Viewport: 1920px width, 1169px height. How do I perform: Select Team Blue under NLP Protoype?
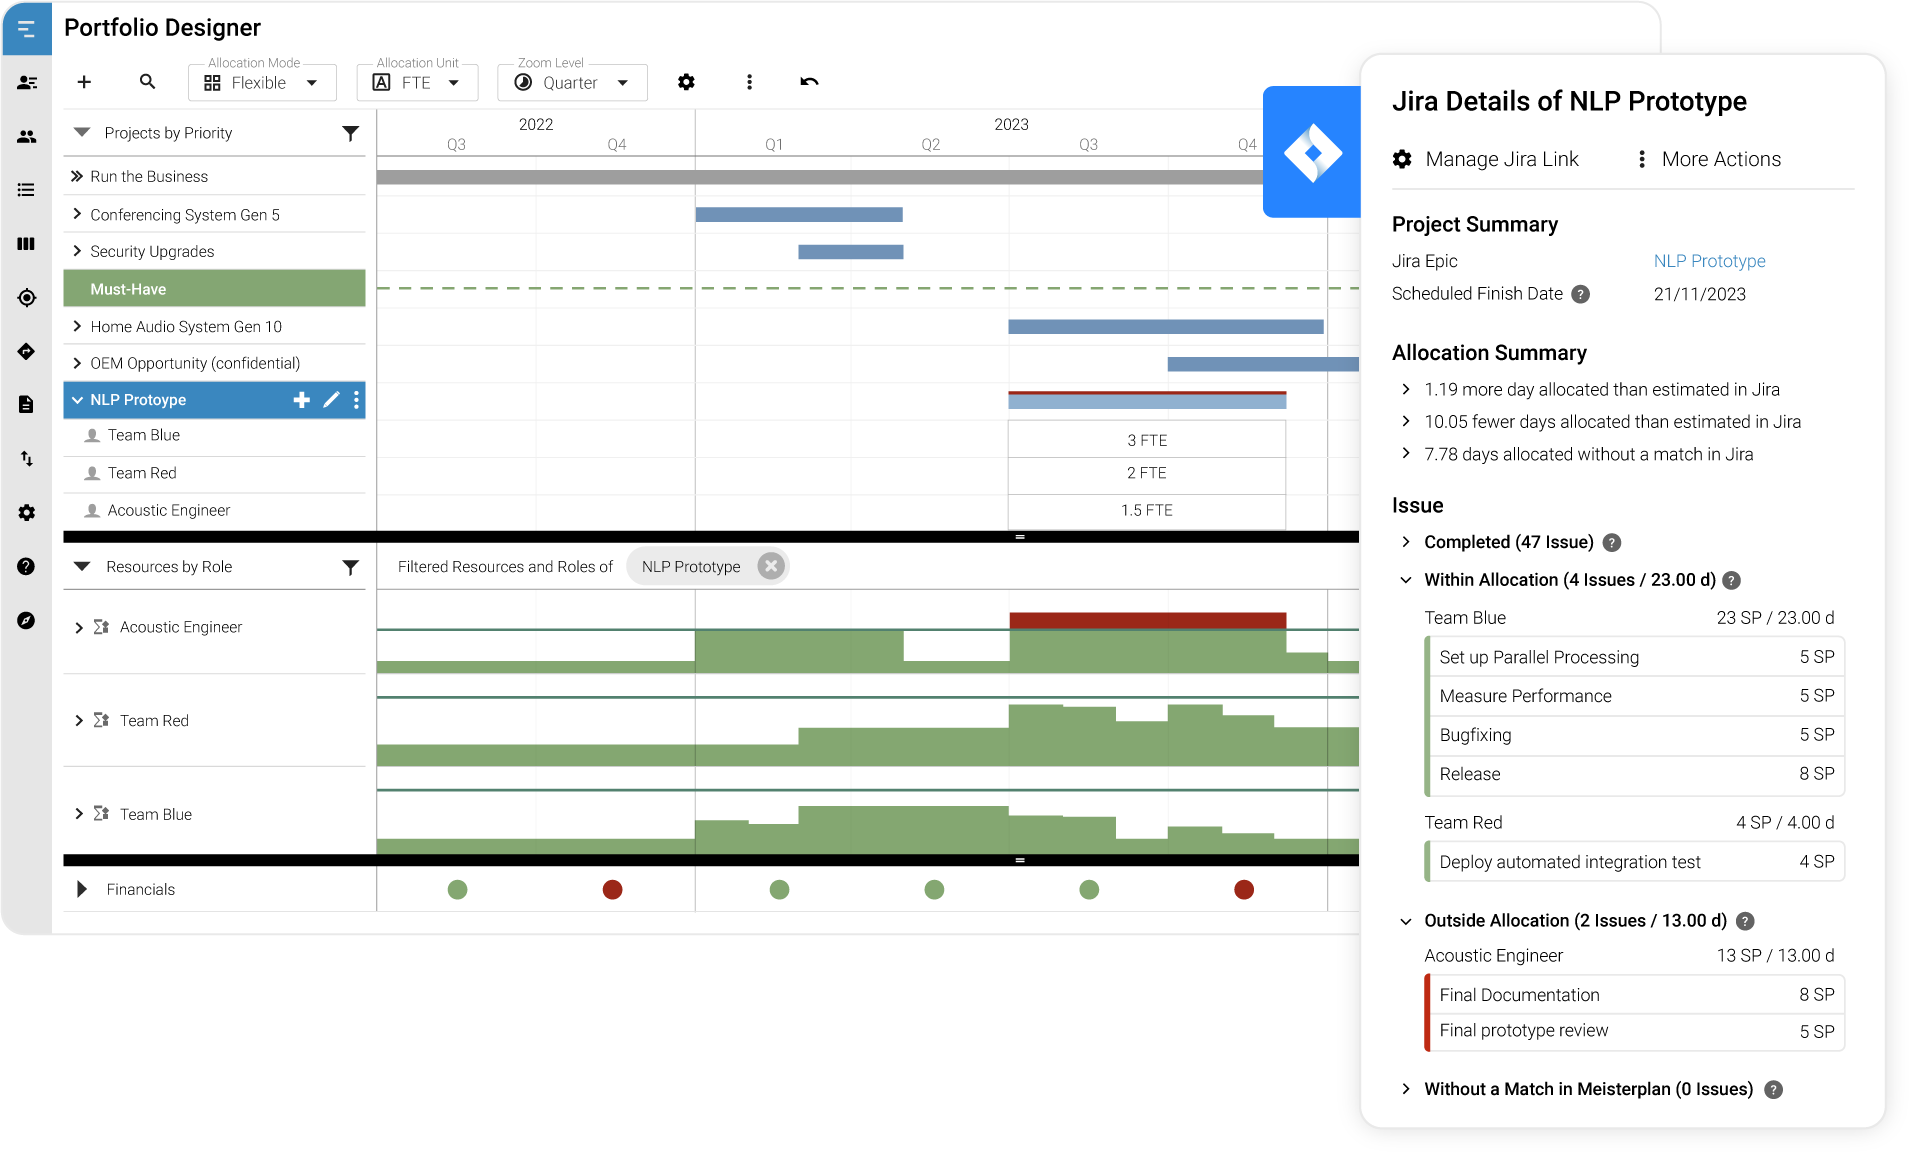point(214,436)
